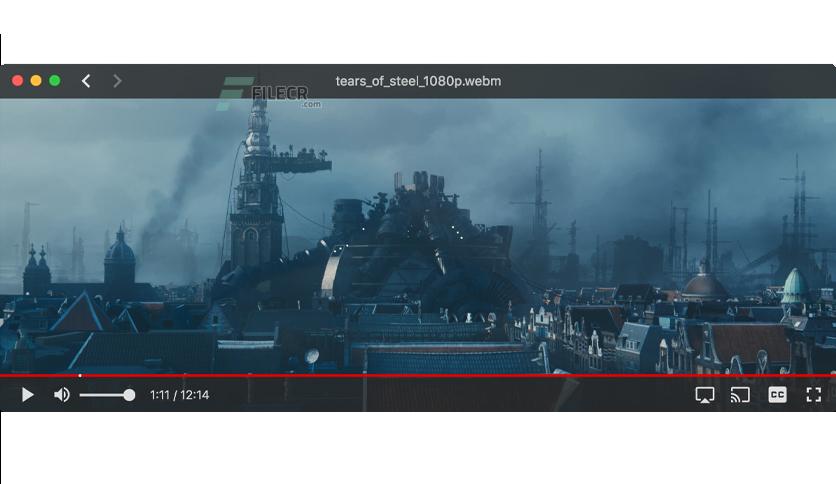This screenshot has height=484, width=836.
Task: Open AirPlay output options
Action: pyautogui.click(x=705, y=395)
